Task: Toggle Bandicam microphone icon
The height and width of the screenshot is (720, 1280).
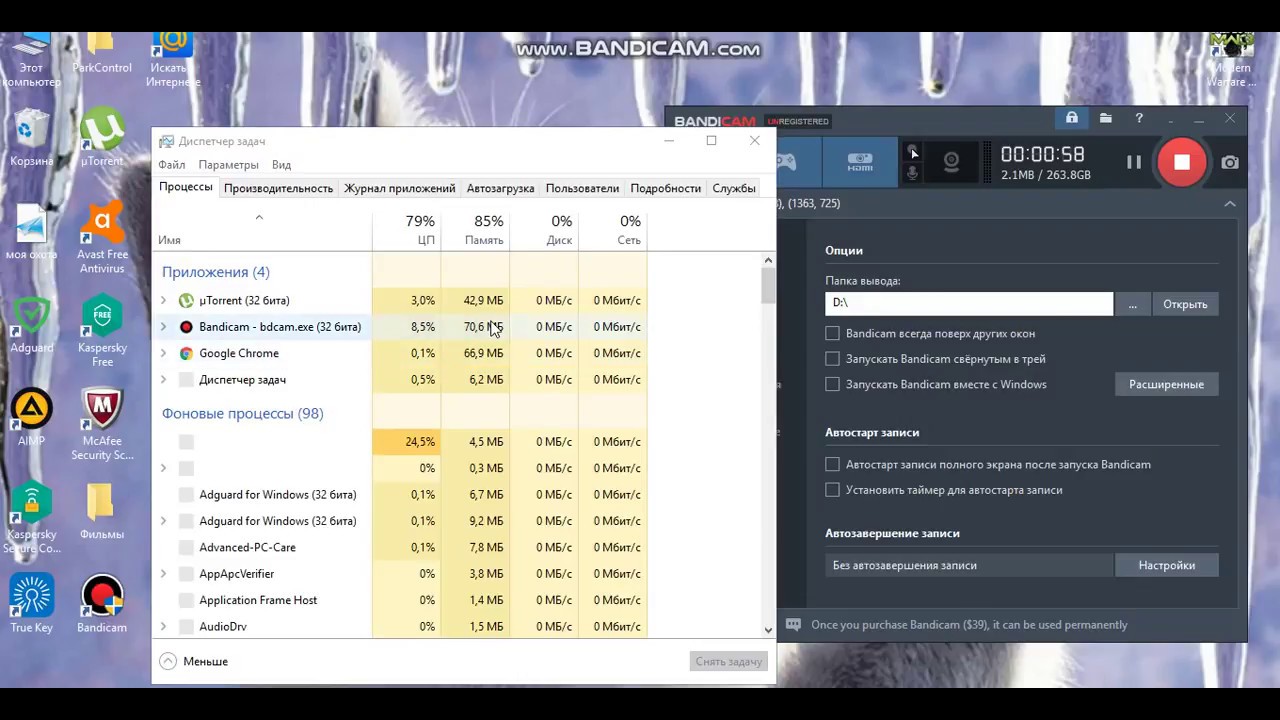Action: click(x=912, y=173)
